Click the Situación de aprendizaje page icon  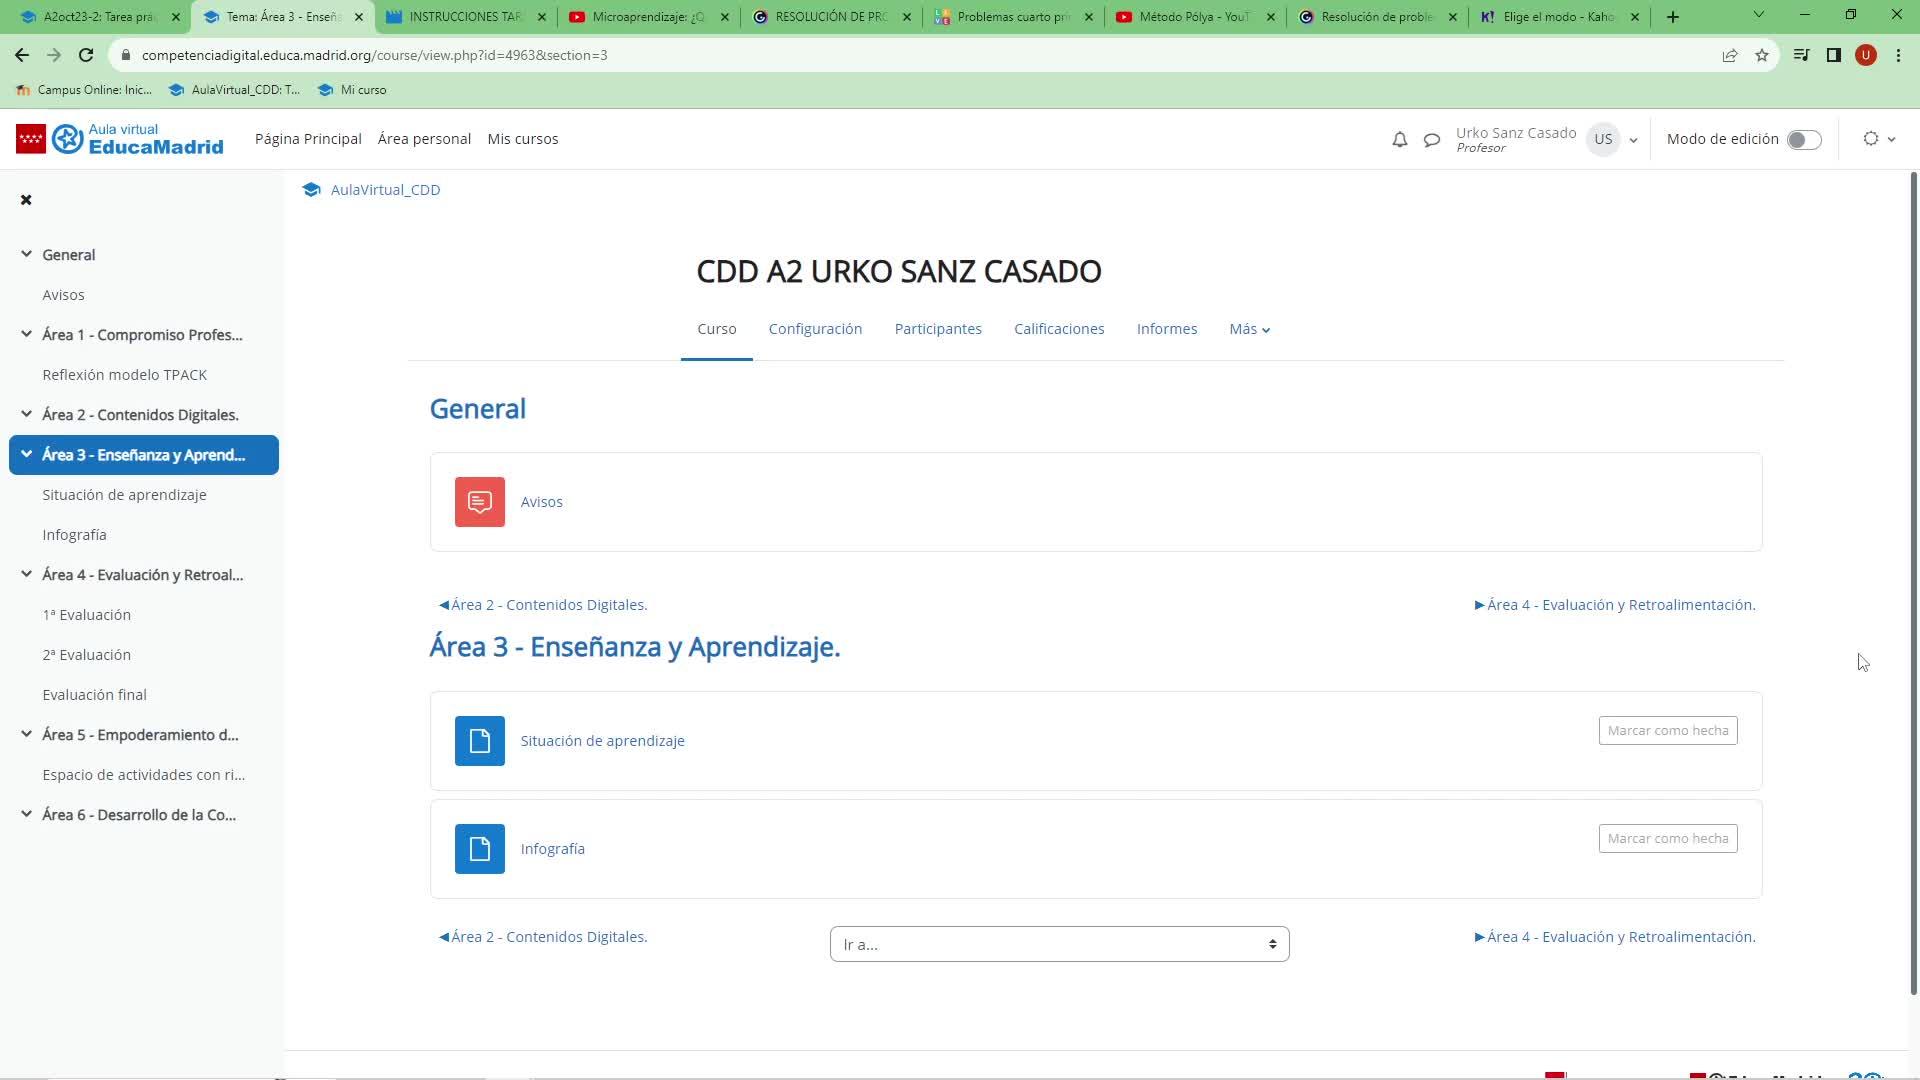tap(479, 741)
